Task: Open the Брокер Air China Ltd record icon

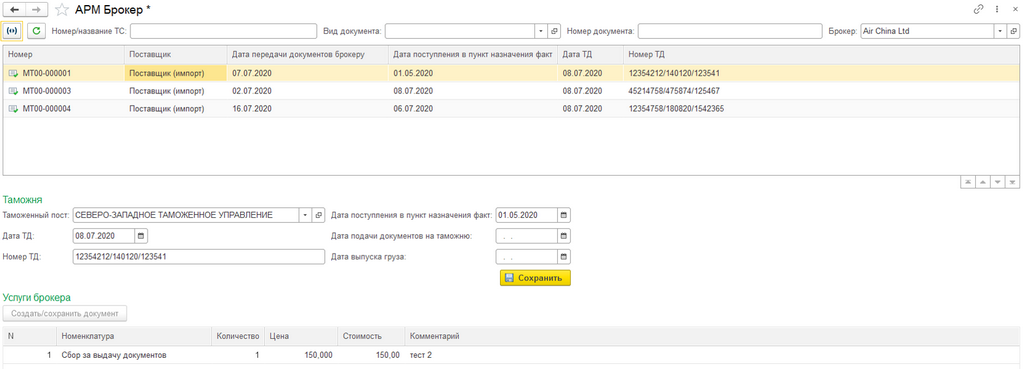Action: [1014, 31]
